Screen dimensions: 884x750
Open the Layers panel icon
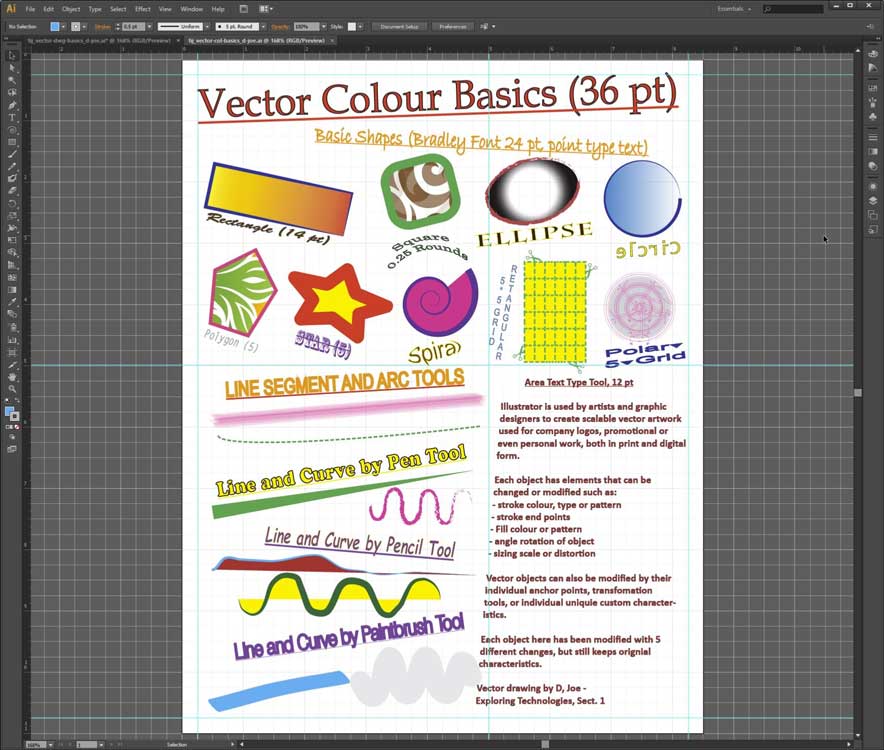coord(872,200)
